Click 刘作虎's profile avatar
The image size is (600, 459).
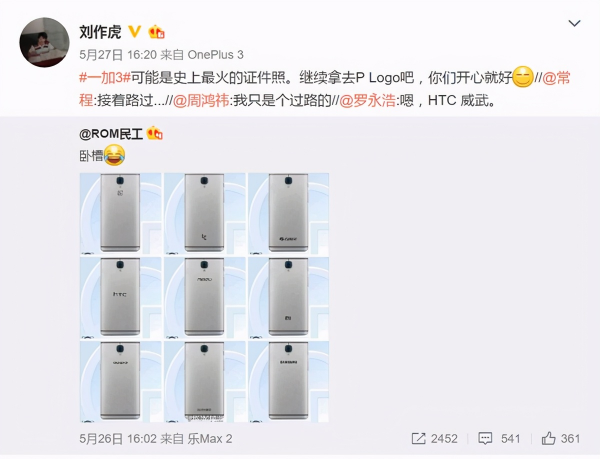click(x=44, y=42)
